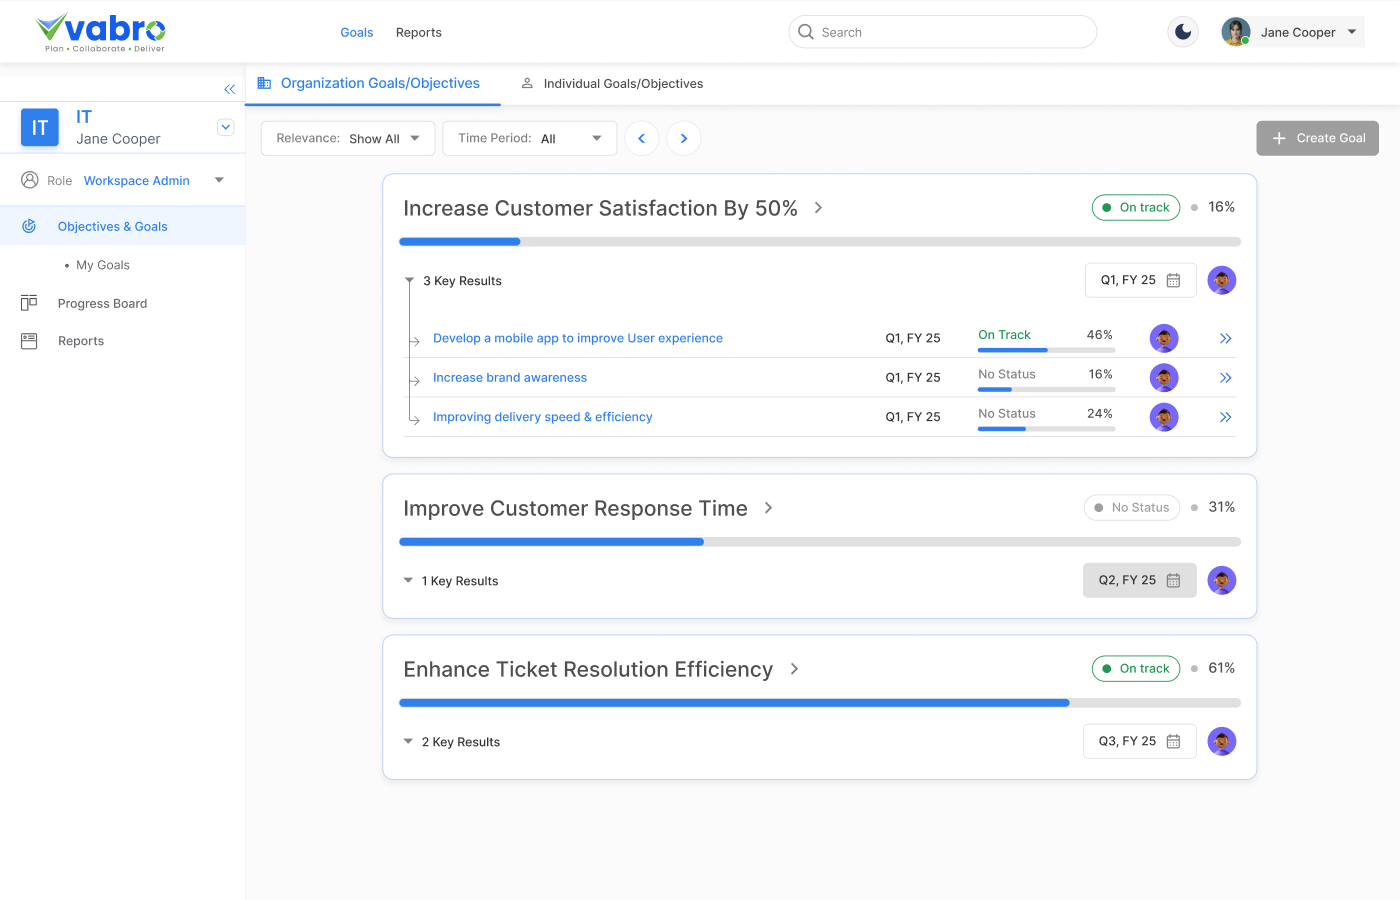Expand 1 Key Results list
The height and width of the screenshot is (900, 1400).
[408, 580]
